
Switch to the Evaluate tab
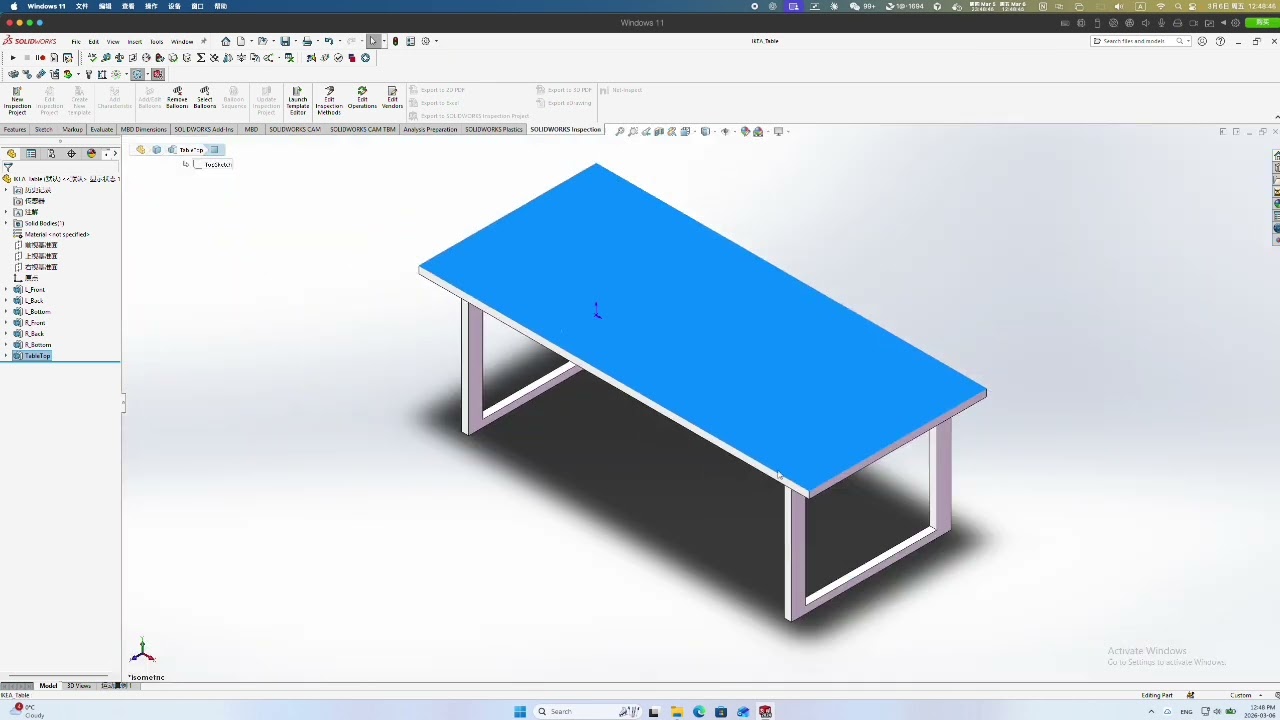pyautogui.click(x=102, y=130)
